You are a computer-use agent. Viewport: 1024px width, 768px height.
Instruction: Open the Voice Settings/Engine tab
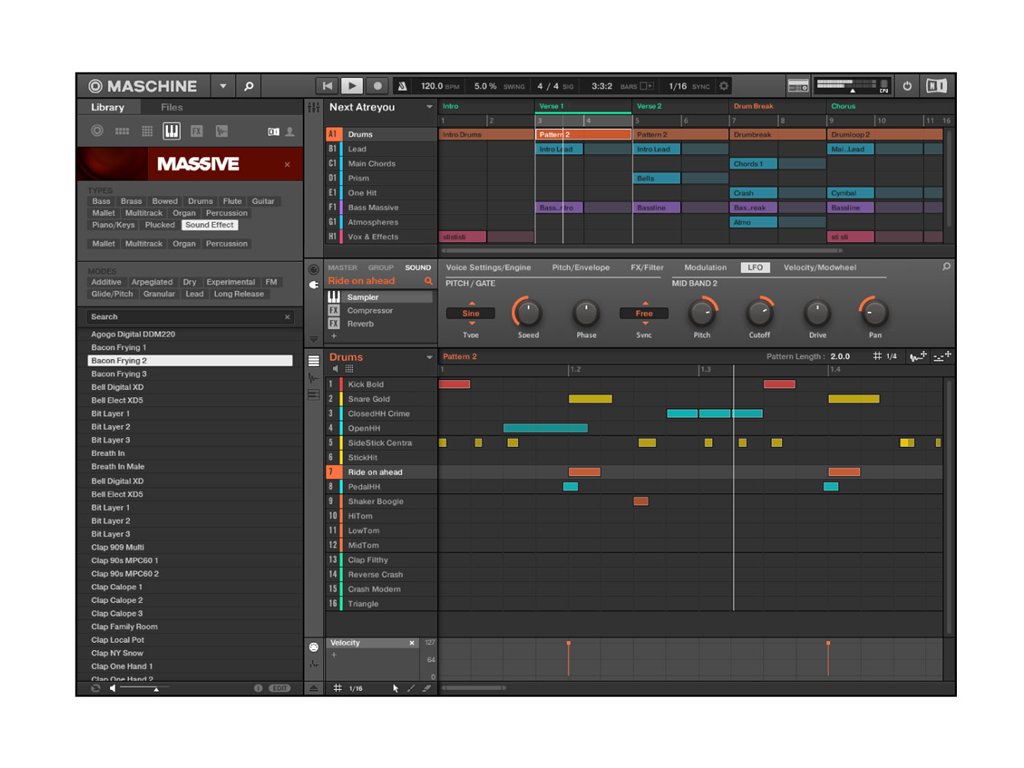click(x=488, y=268)
